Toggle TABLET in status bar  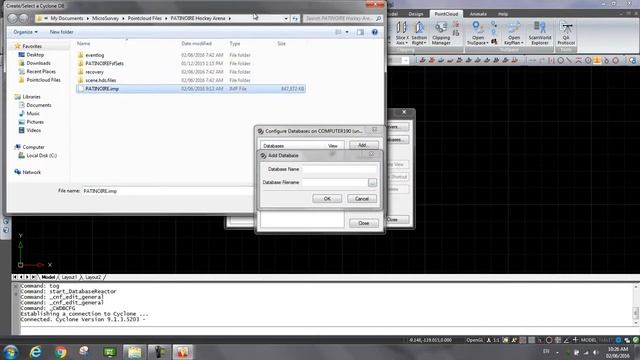click(x=606, y=340)
